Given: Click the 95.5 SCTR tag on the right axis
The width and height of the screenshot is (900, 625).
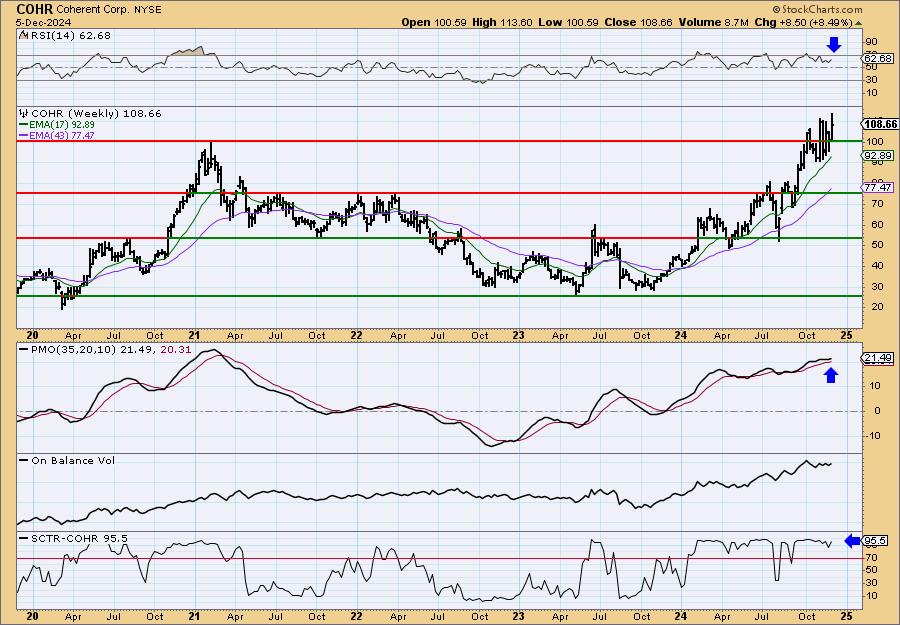Looking at the screenshot, I should pyautogui.click(x=876, y=541).
